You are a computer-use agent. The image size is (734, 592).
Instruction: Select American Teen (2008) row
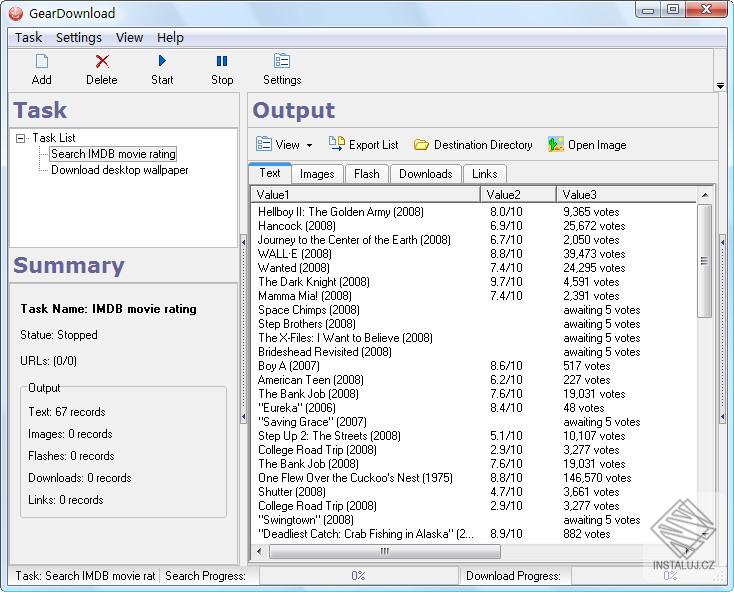pyautogui.click(x=473, y=380)
